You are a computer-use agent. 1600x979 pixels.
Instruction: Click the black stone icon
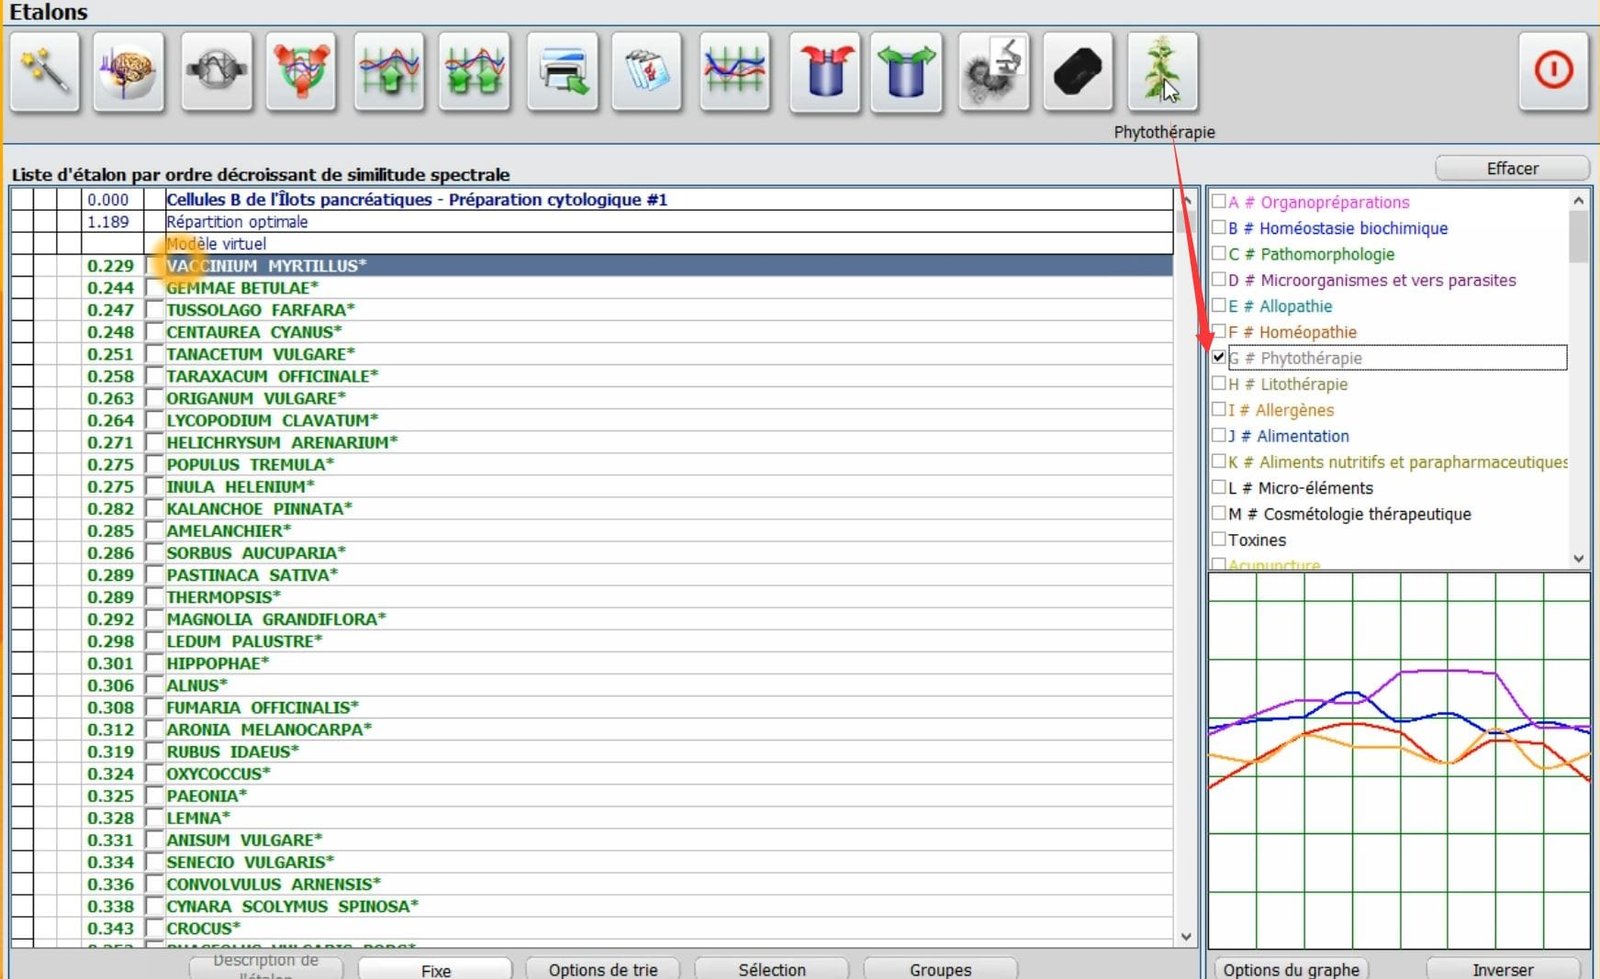click(x=1077, y=72)
